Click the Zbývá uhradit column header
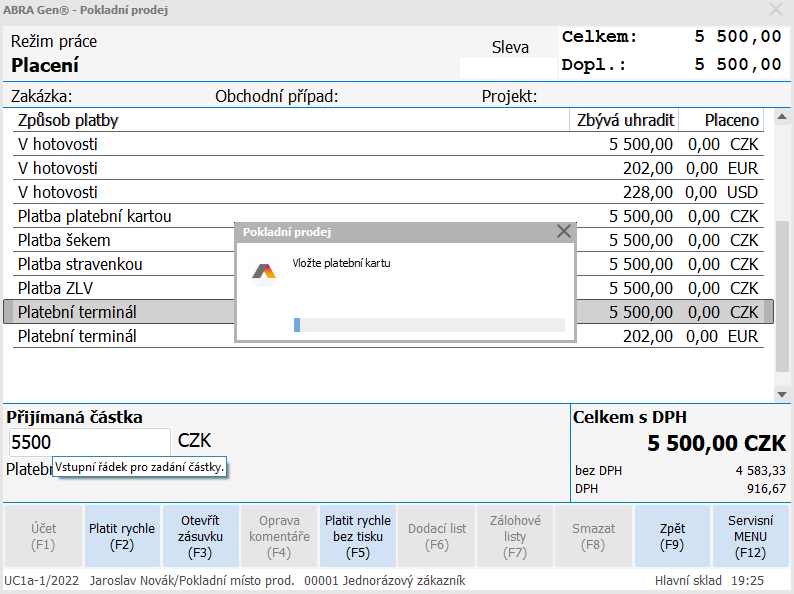This screenshot has width=794, height=594. (x=625, y=120)
